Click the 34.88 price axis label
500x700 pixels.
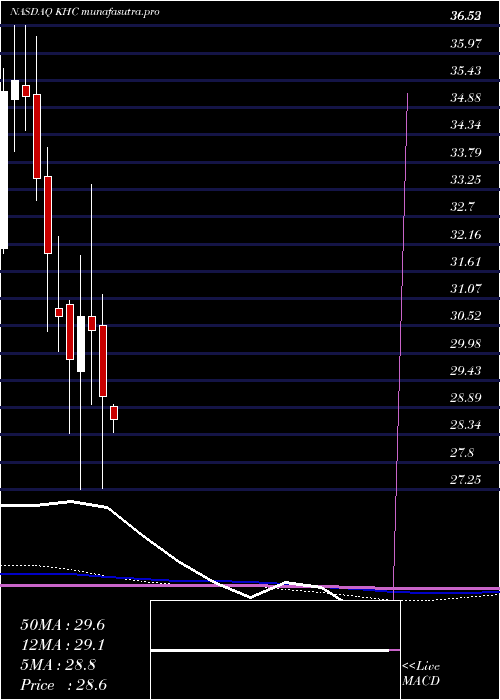click(x=466, y=97)
